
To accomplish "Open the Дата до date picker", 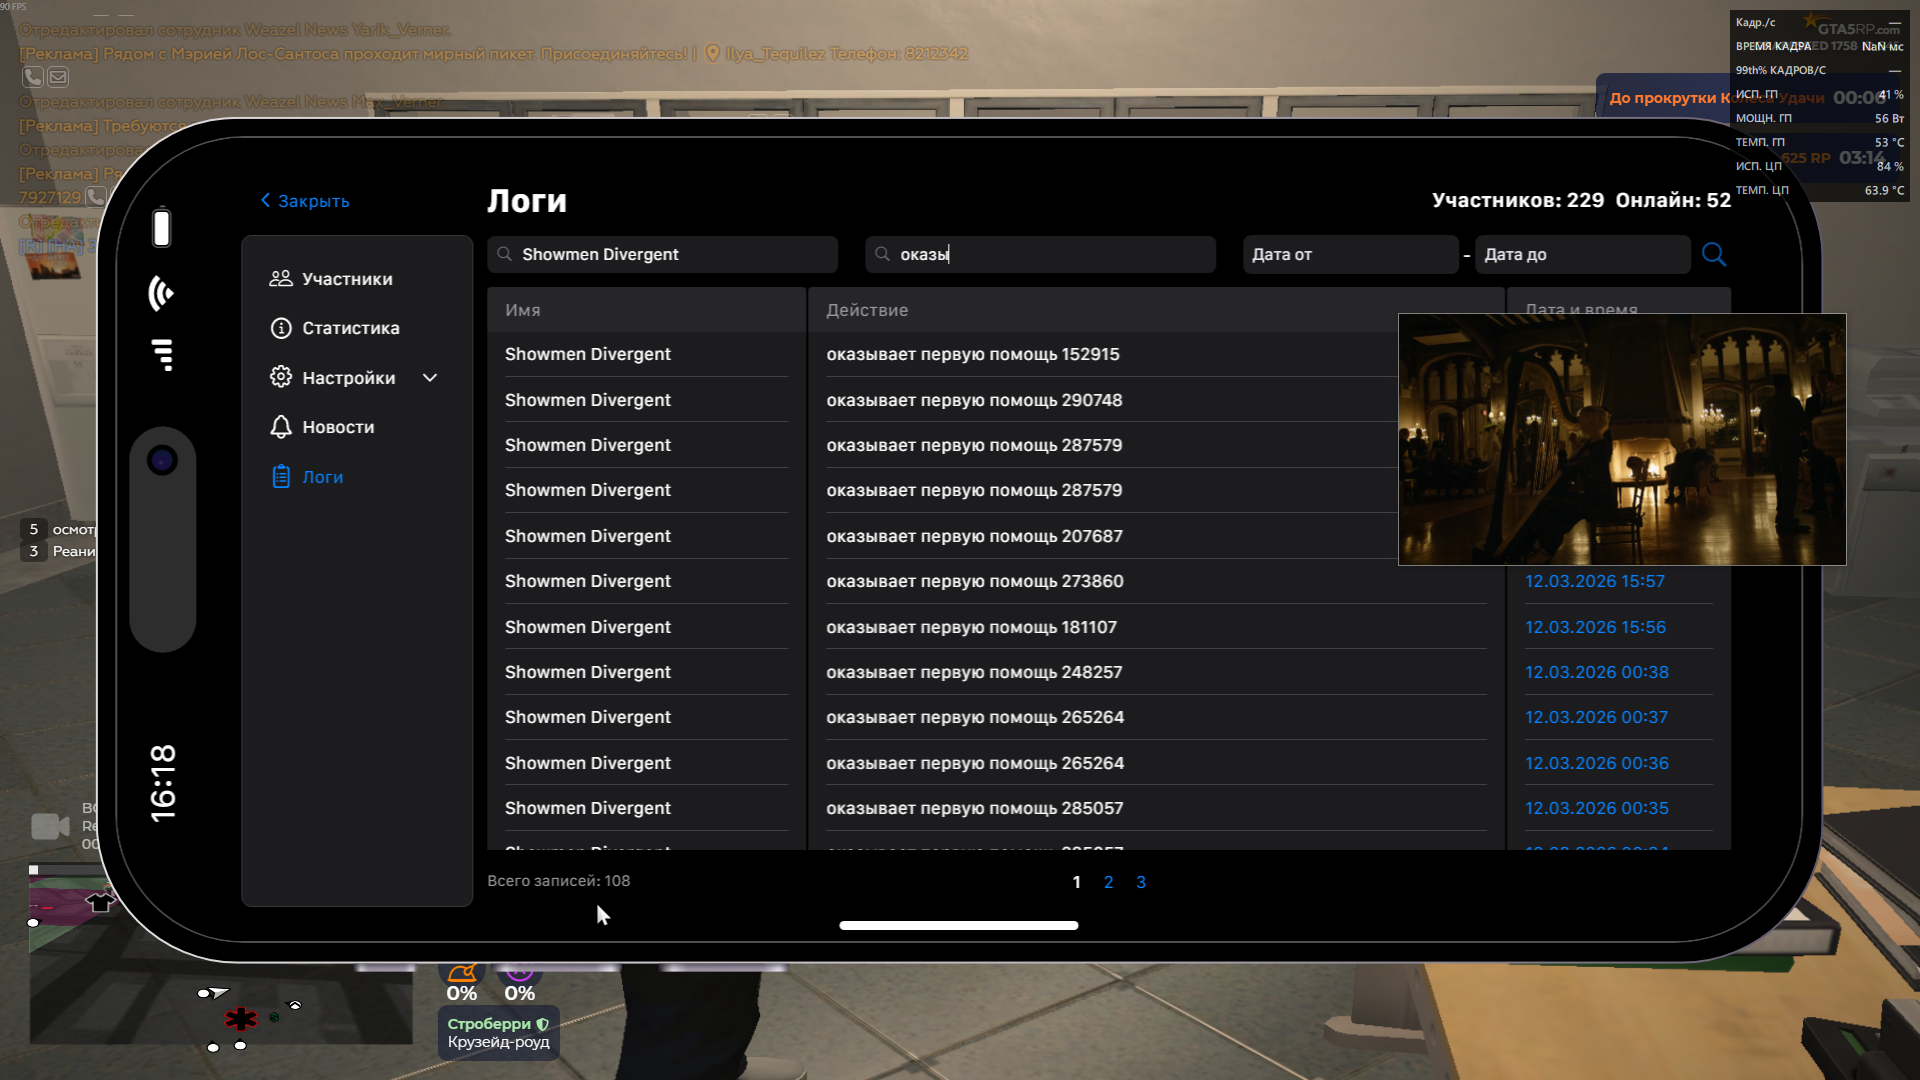I will 1581,255.
